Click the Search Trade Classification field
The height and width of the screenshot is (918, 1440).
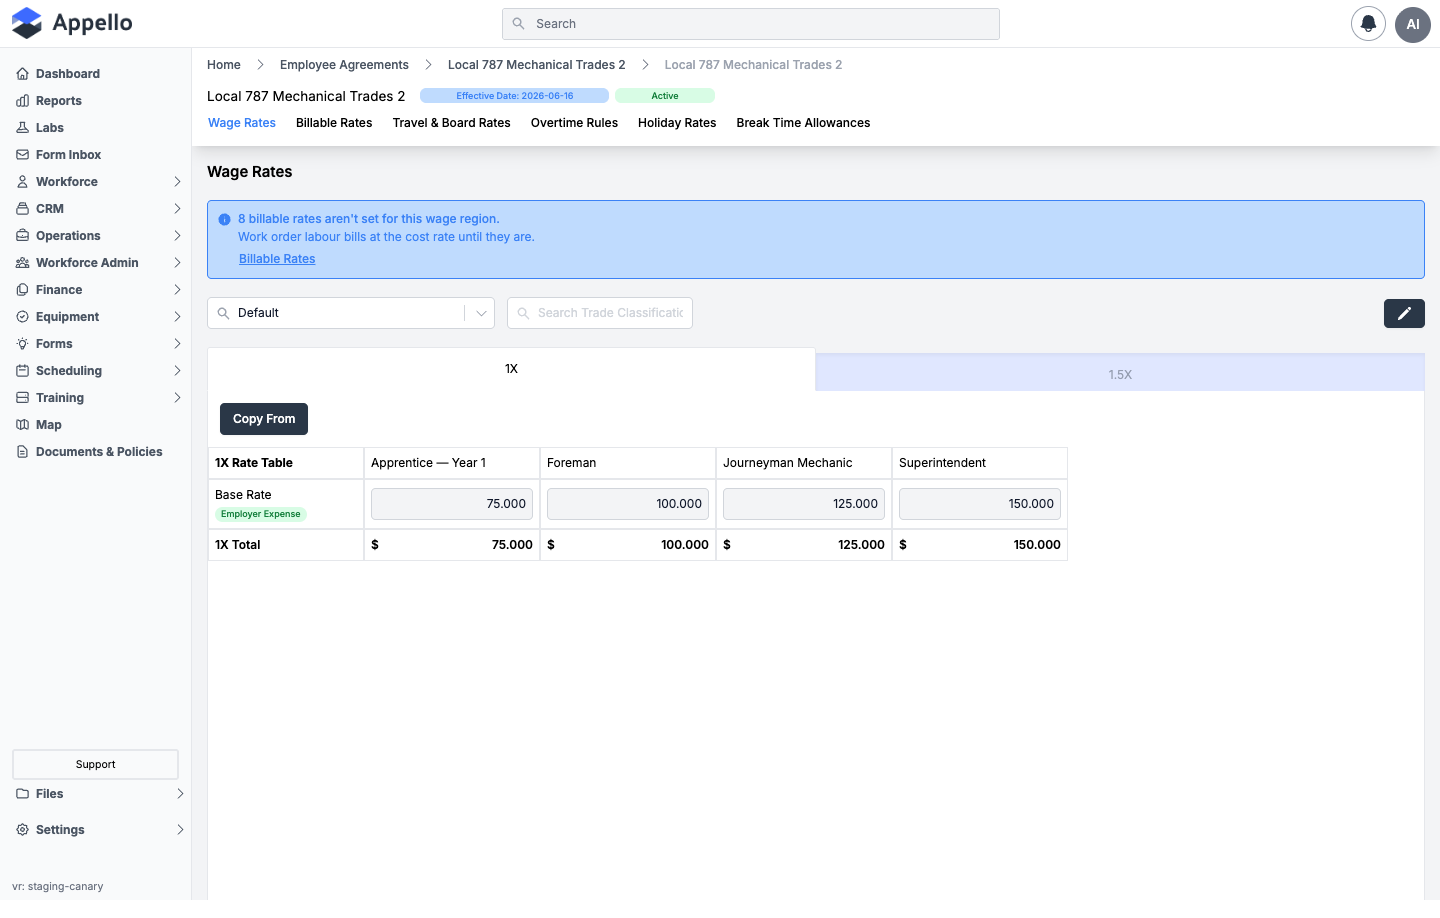click(600, 313)
